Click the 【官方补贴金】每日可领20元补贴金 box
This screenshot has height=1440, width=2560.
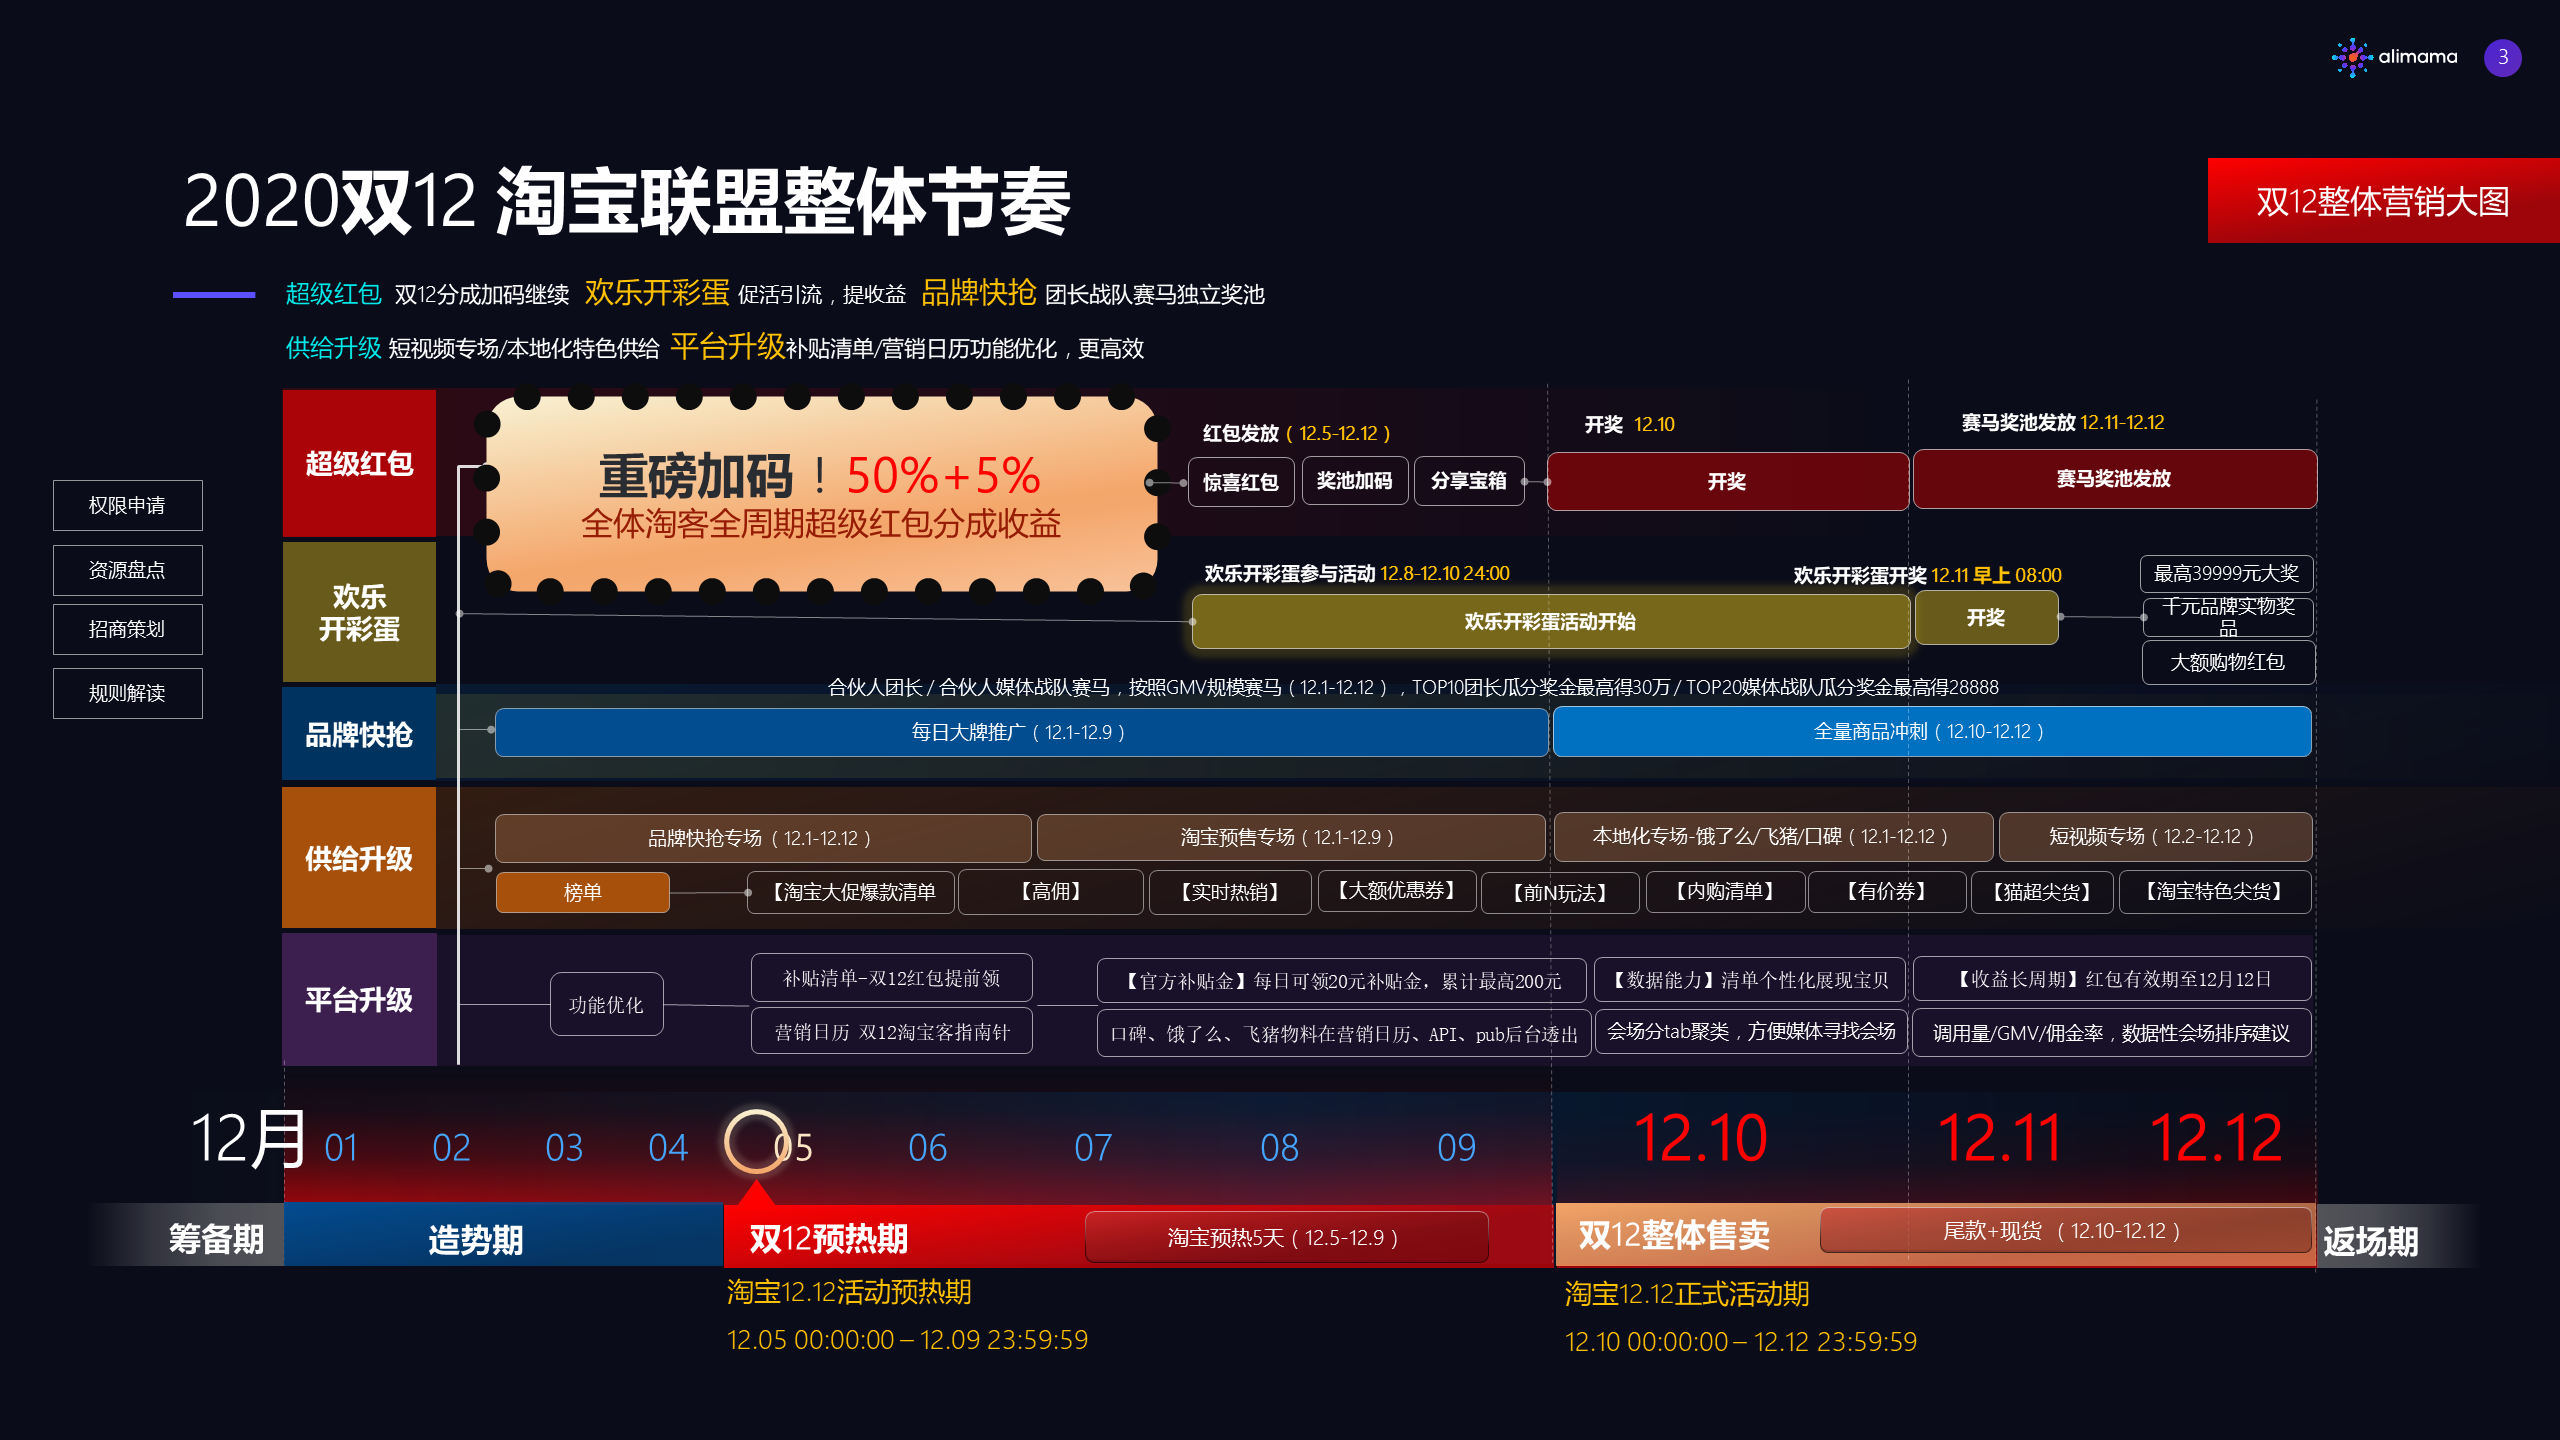click(x=1342, y=981)
